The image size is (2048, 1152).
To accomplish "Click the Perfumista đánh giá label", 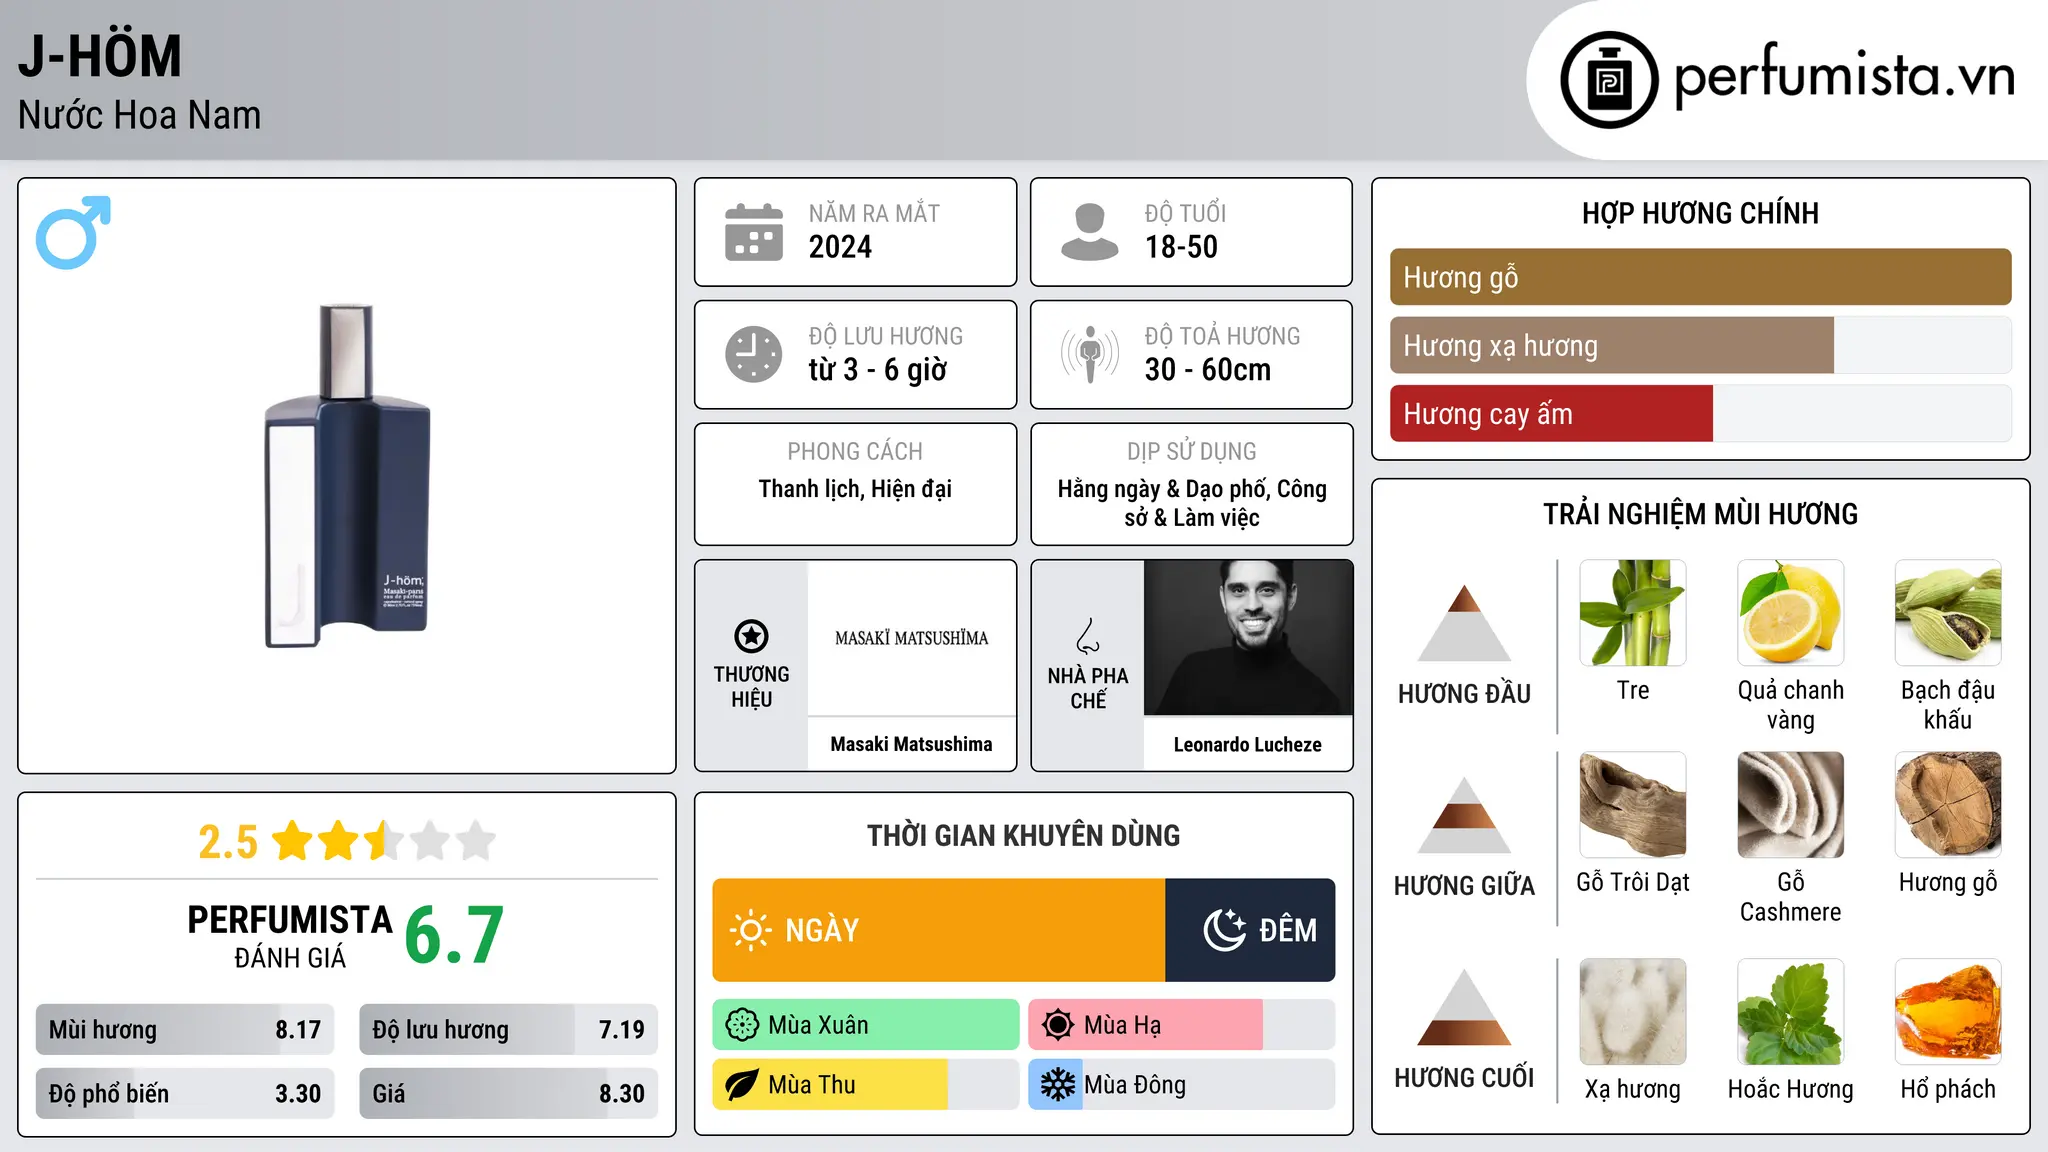I will click(290, 937).
